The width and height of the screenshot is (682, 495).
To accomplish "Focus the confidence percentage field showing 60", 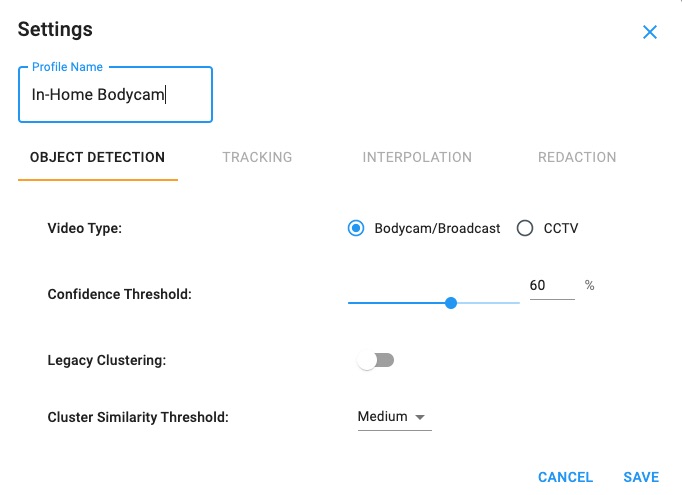I will (550, 286).
